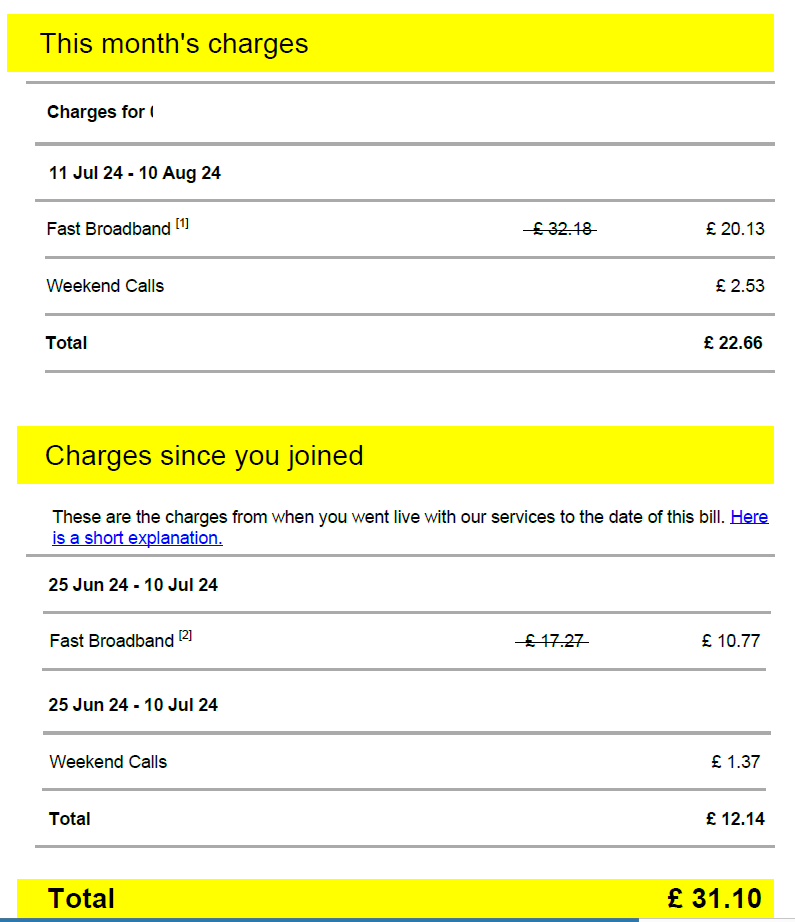795x922 pixels.
Task: Click the discounted £ 20.13 broadband charge
Action: [735, 229]
